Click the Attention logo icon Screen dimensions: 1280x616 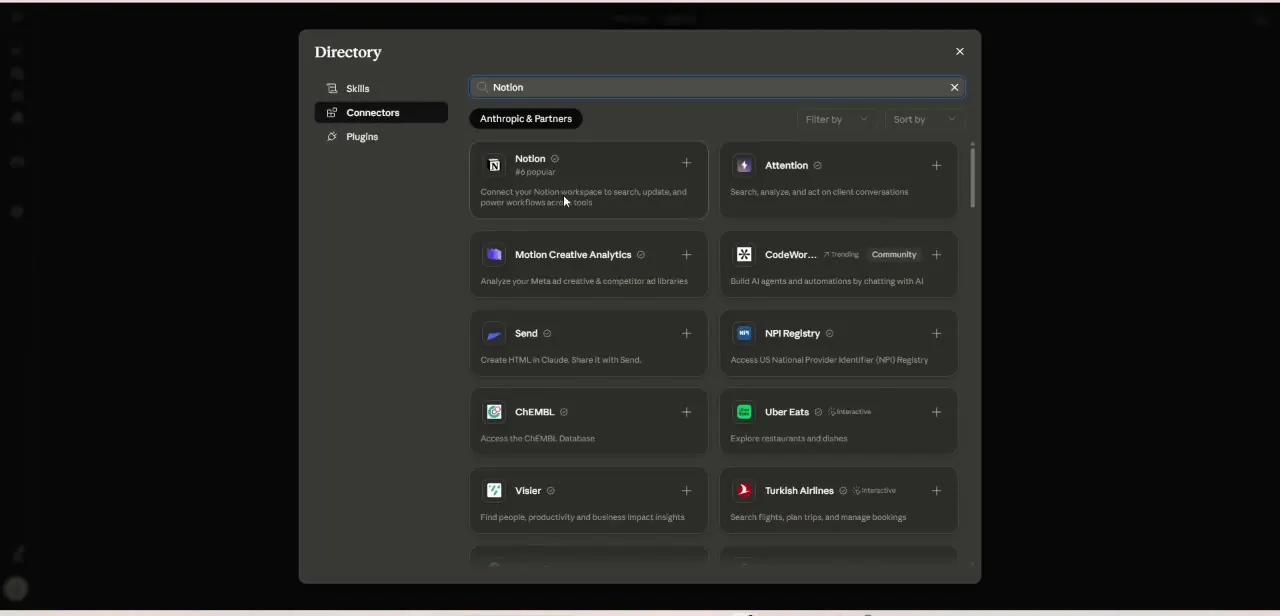pos(744,165)
